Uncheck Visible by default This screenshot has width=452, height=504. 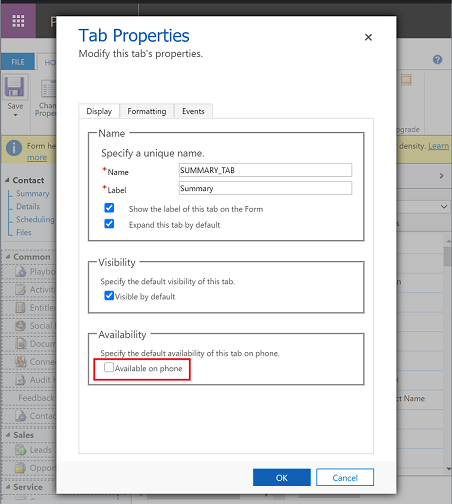point(109,295)
